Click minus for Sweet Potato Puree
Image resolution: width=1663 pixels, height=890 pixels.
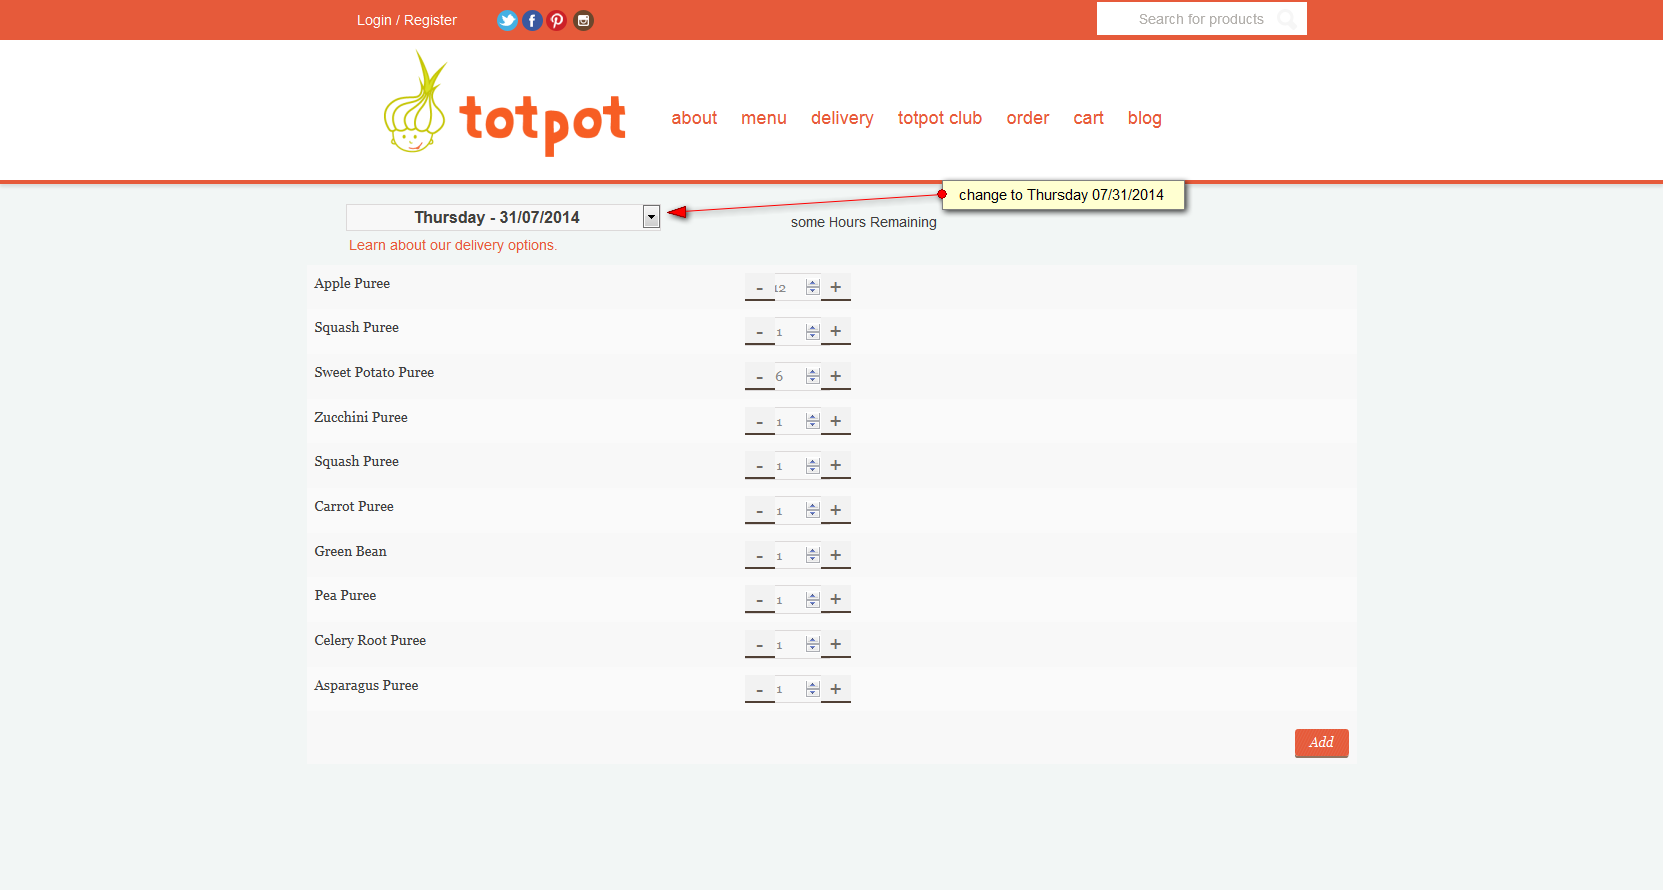(x=760, y=377)
